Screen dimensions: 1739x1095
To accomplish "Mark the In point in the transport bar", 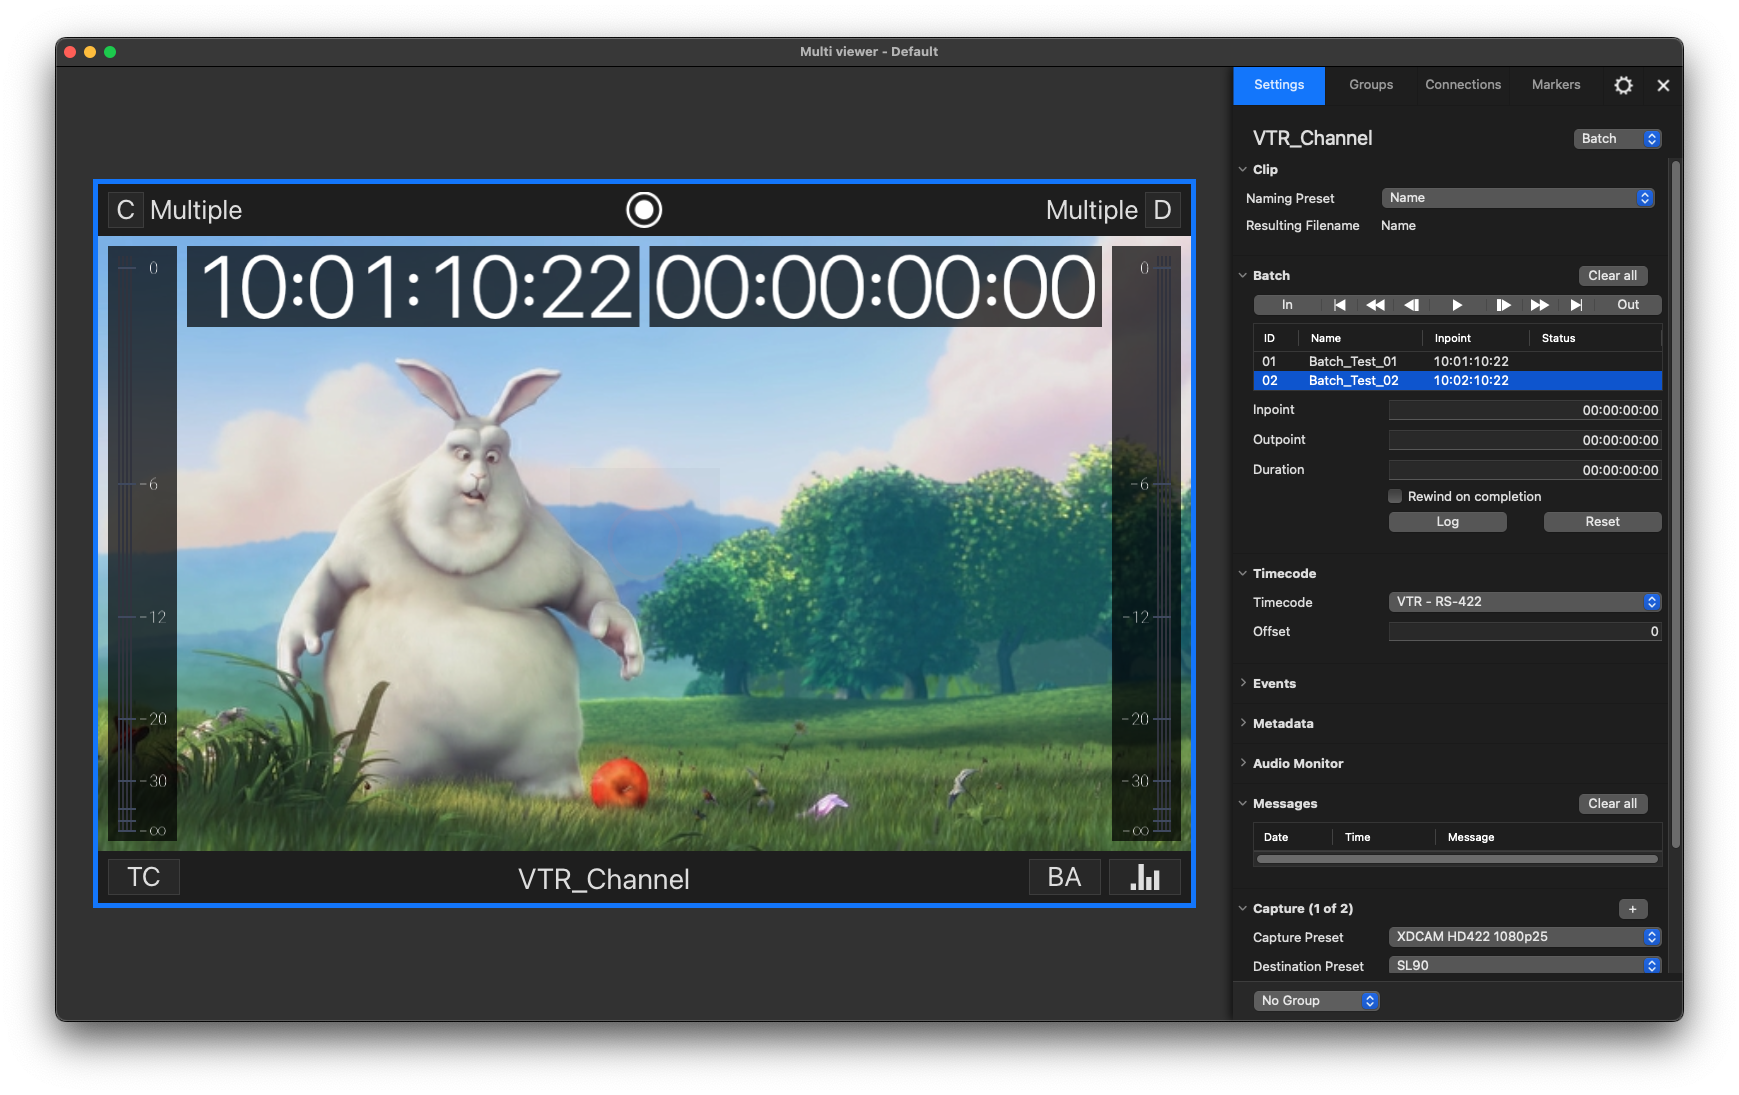I will coord(1287,305).
